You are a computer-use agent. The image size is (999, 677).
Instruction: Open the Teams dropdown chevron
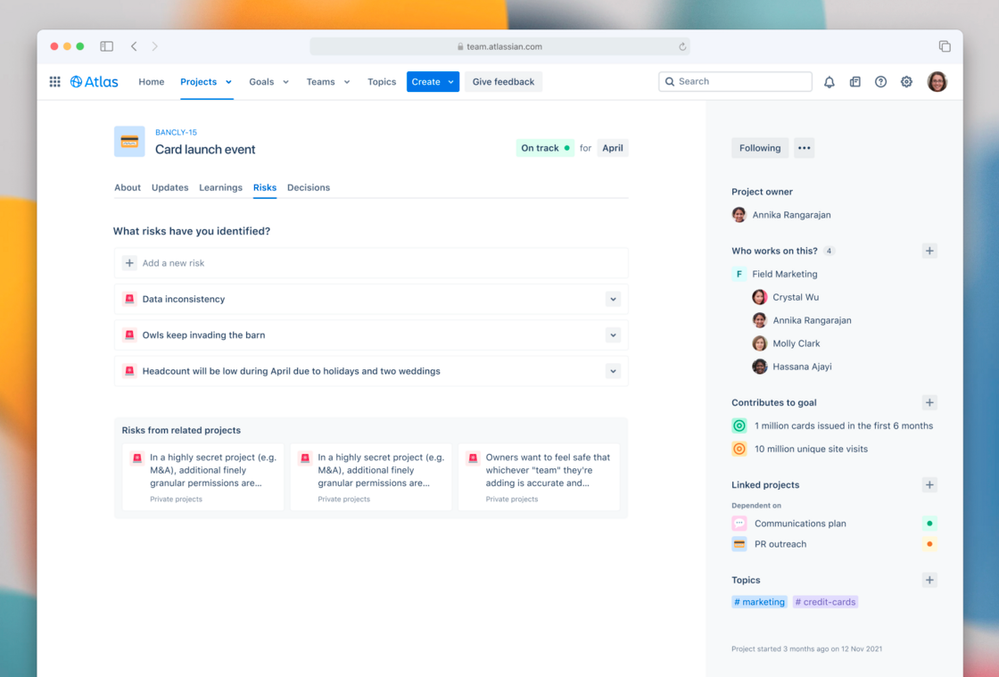pyautogui.click(x=347, y=82)
